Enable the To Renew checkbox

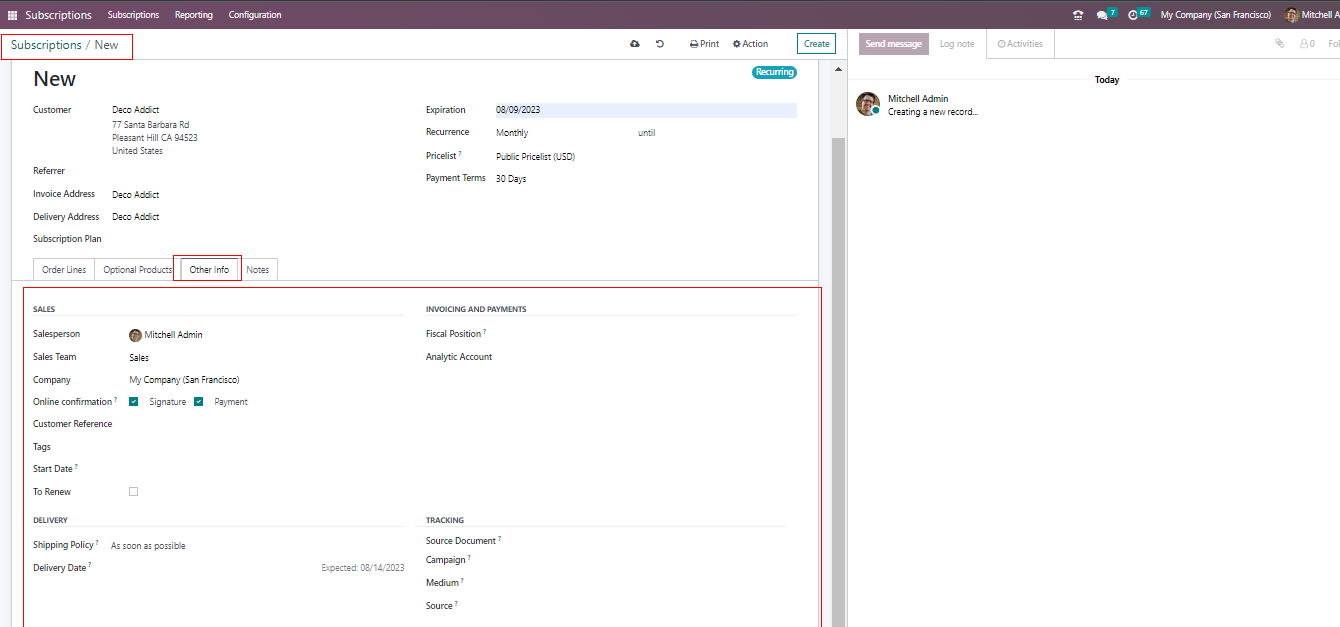tap(134, 492)
